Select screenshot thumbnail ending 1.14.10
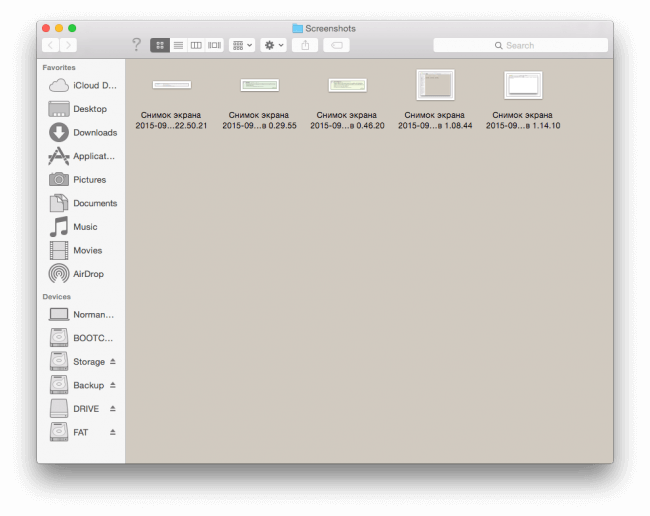Viewport: 650px width, 516px height. [524, 85]
